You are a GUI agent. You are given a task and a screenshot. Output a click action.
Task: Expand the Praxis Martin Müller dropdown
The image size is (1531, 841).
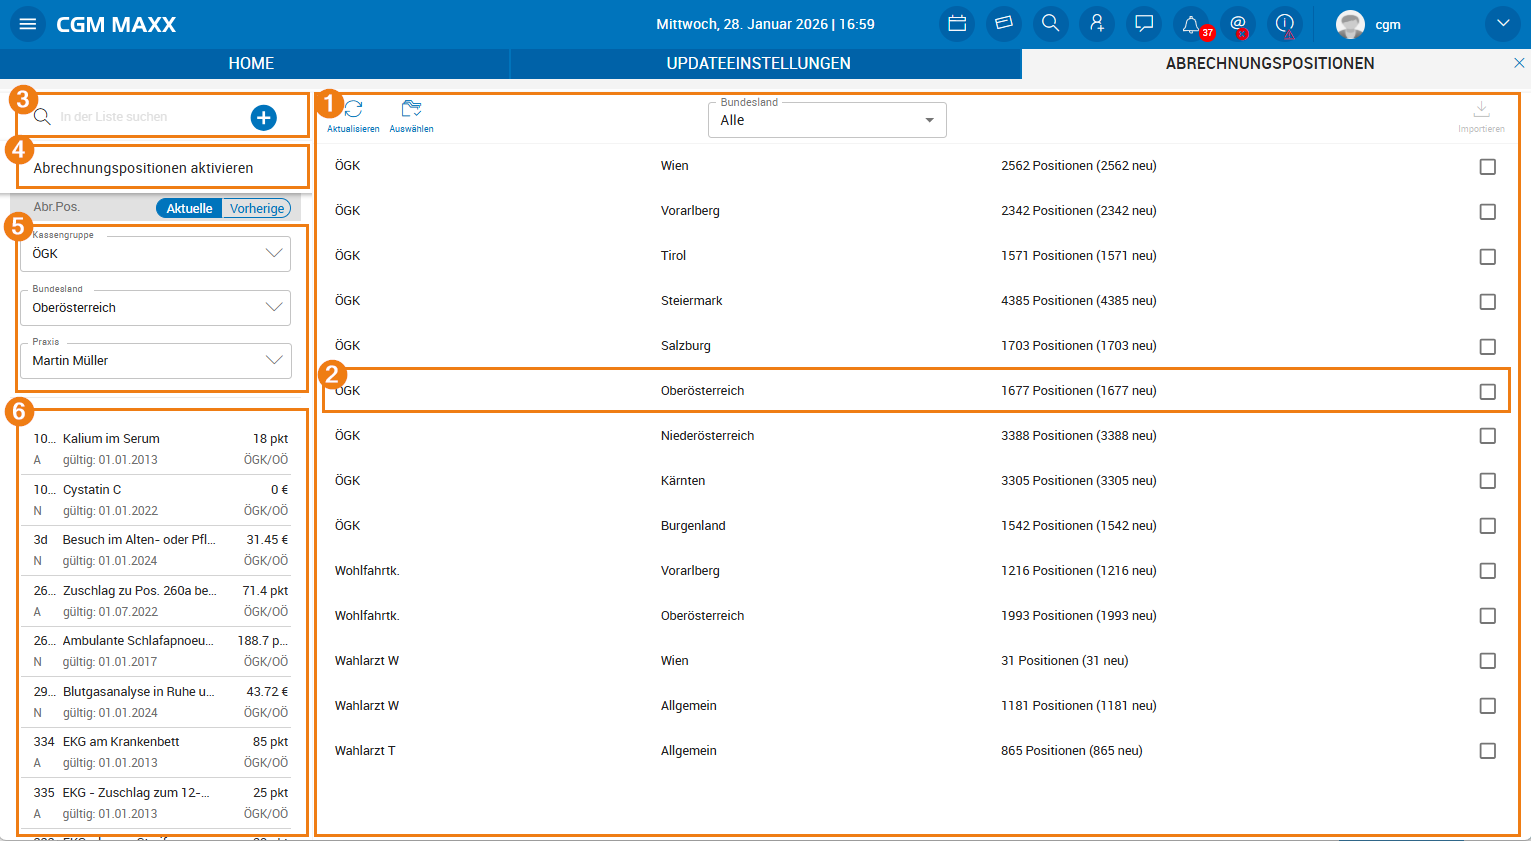[155, 361]
